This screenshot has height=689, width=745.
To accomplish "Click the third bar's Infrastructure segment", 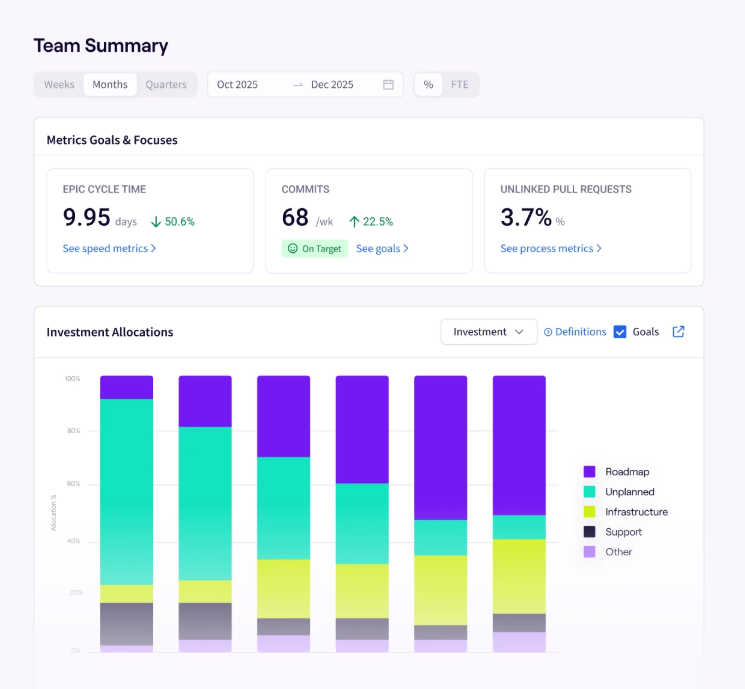I will tap(284, 589).
